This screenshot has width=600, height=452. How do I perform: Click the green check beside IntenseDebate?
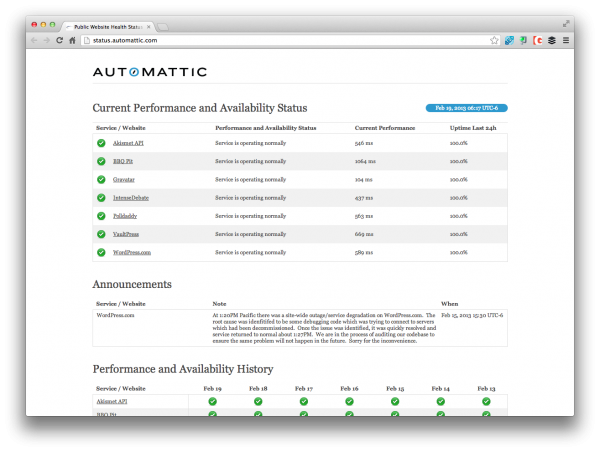click(101, 198)
